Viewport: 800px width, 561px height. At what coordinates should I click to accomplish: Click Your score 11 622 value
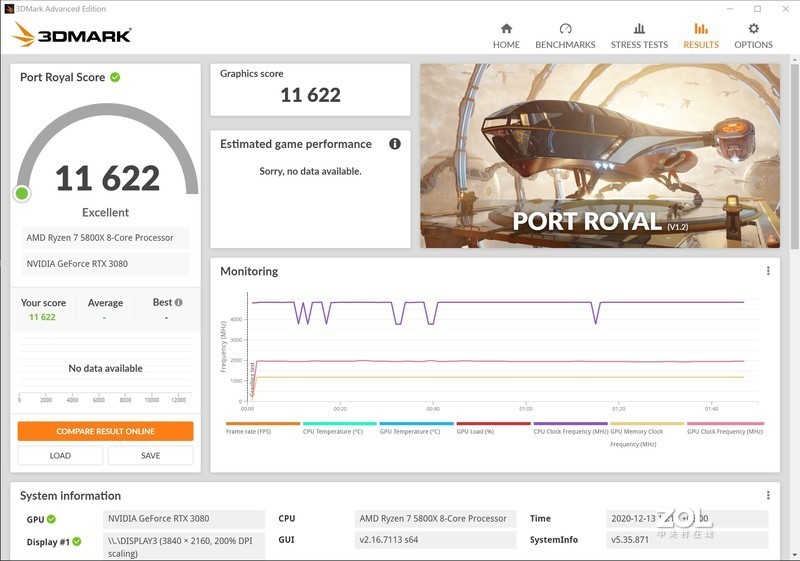pyautogui.click(x=42, y=317)
